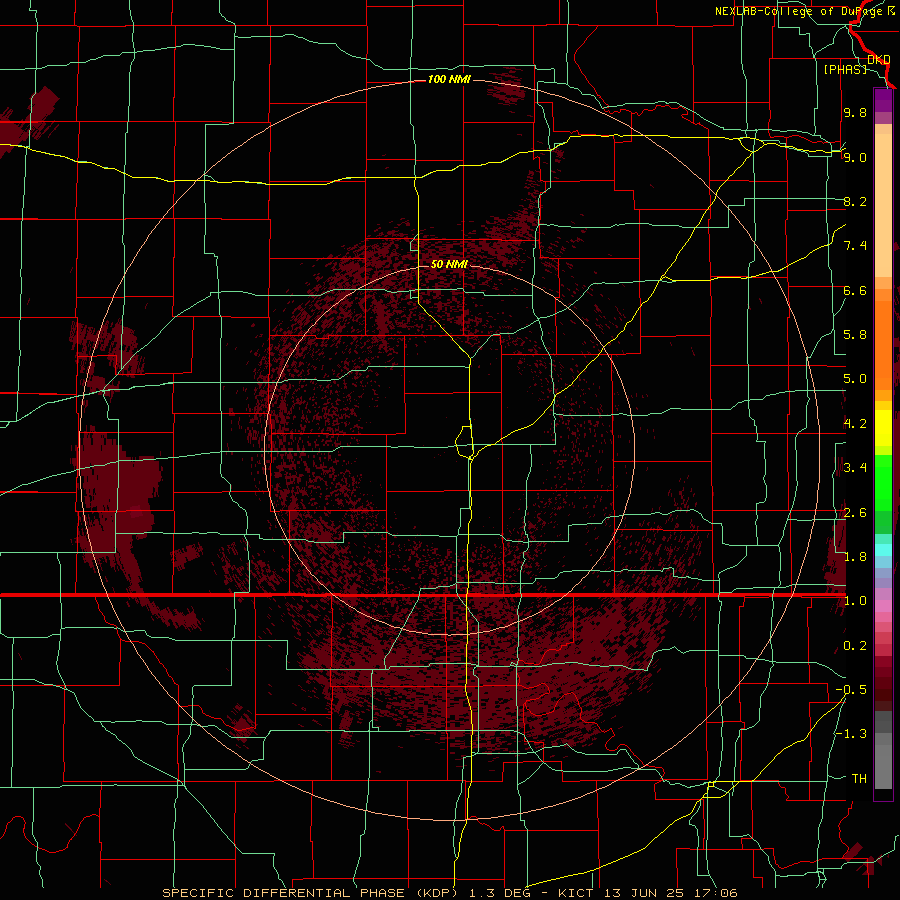Image resolution: width=900 pixels, height=900 pixels.
Task: Click the purple top segment of the color bar
Action: click(883, 100)
